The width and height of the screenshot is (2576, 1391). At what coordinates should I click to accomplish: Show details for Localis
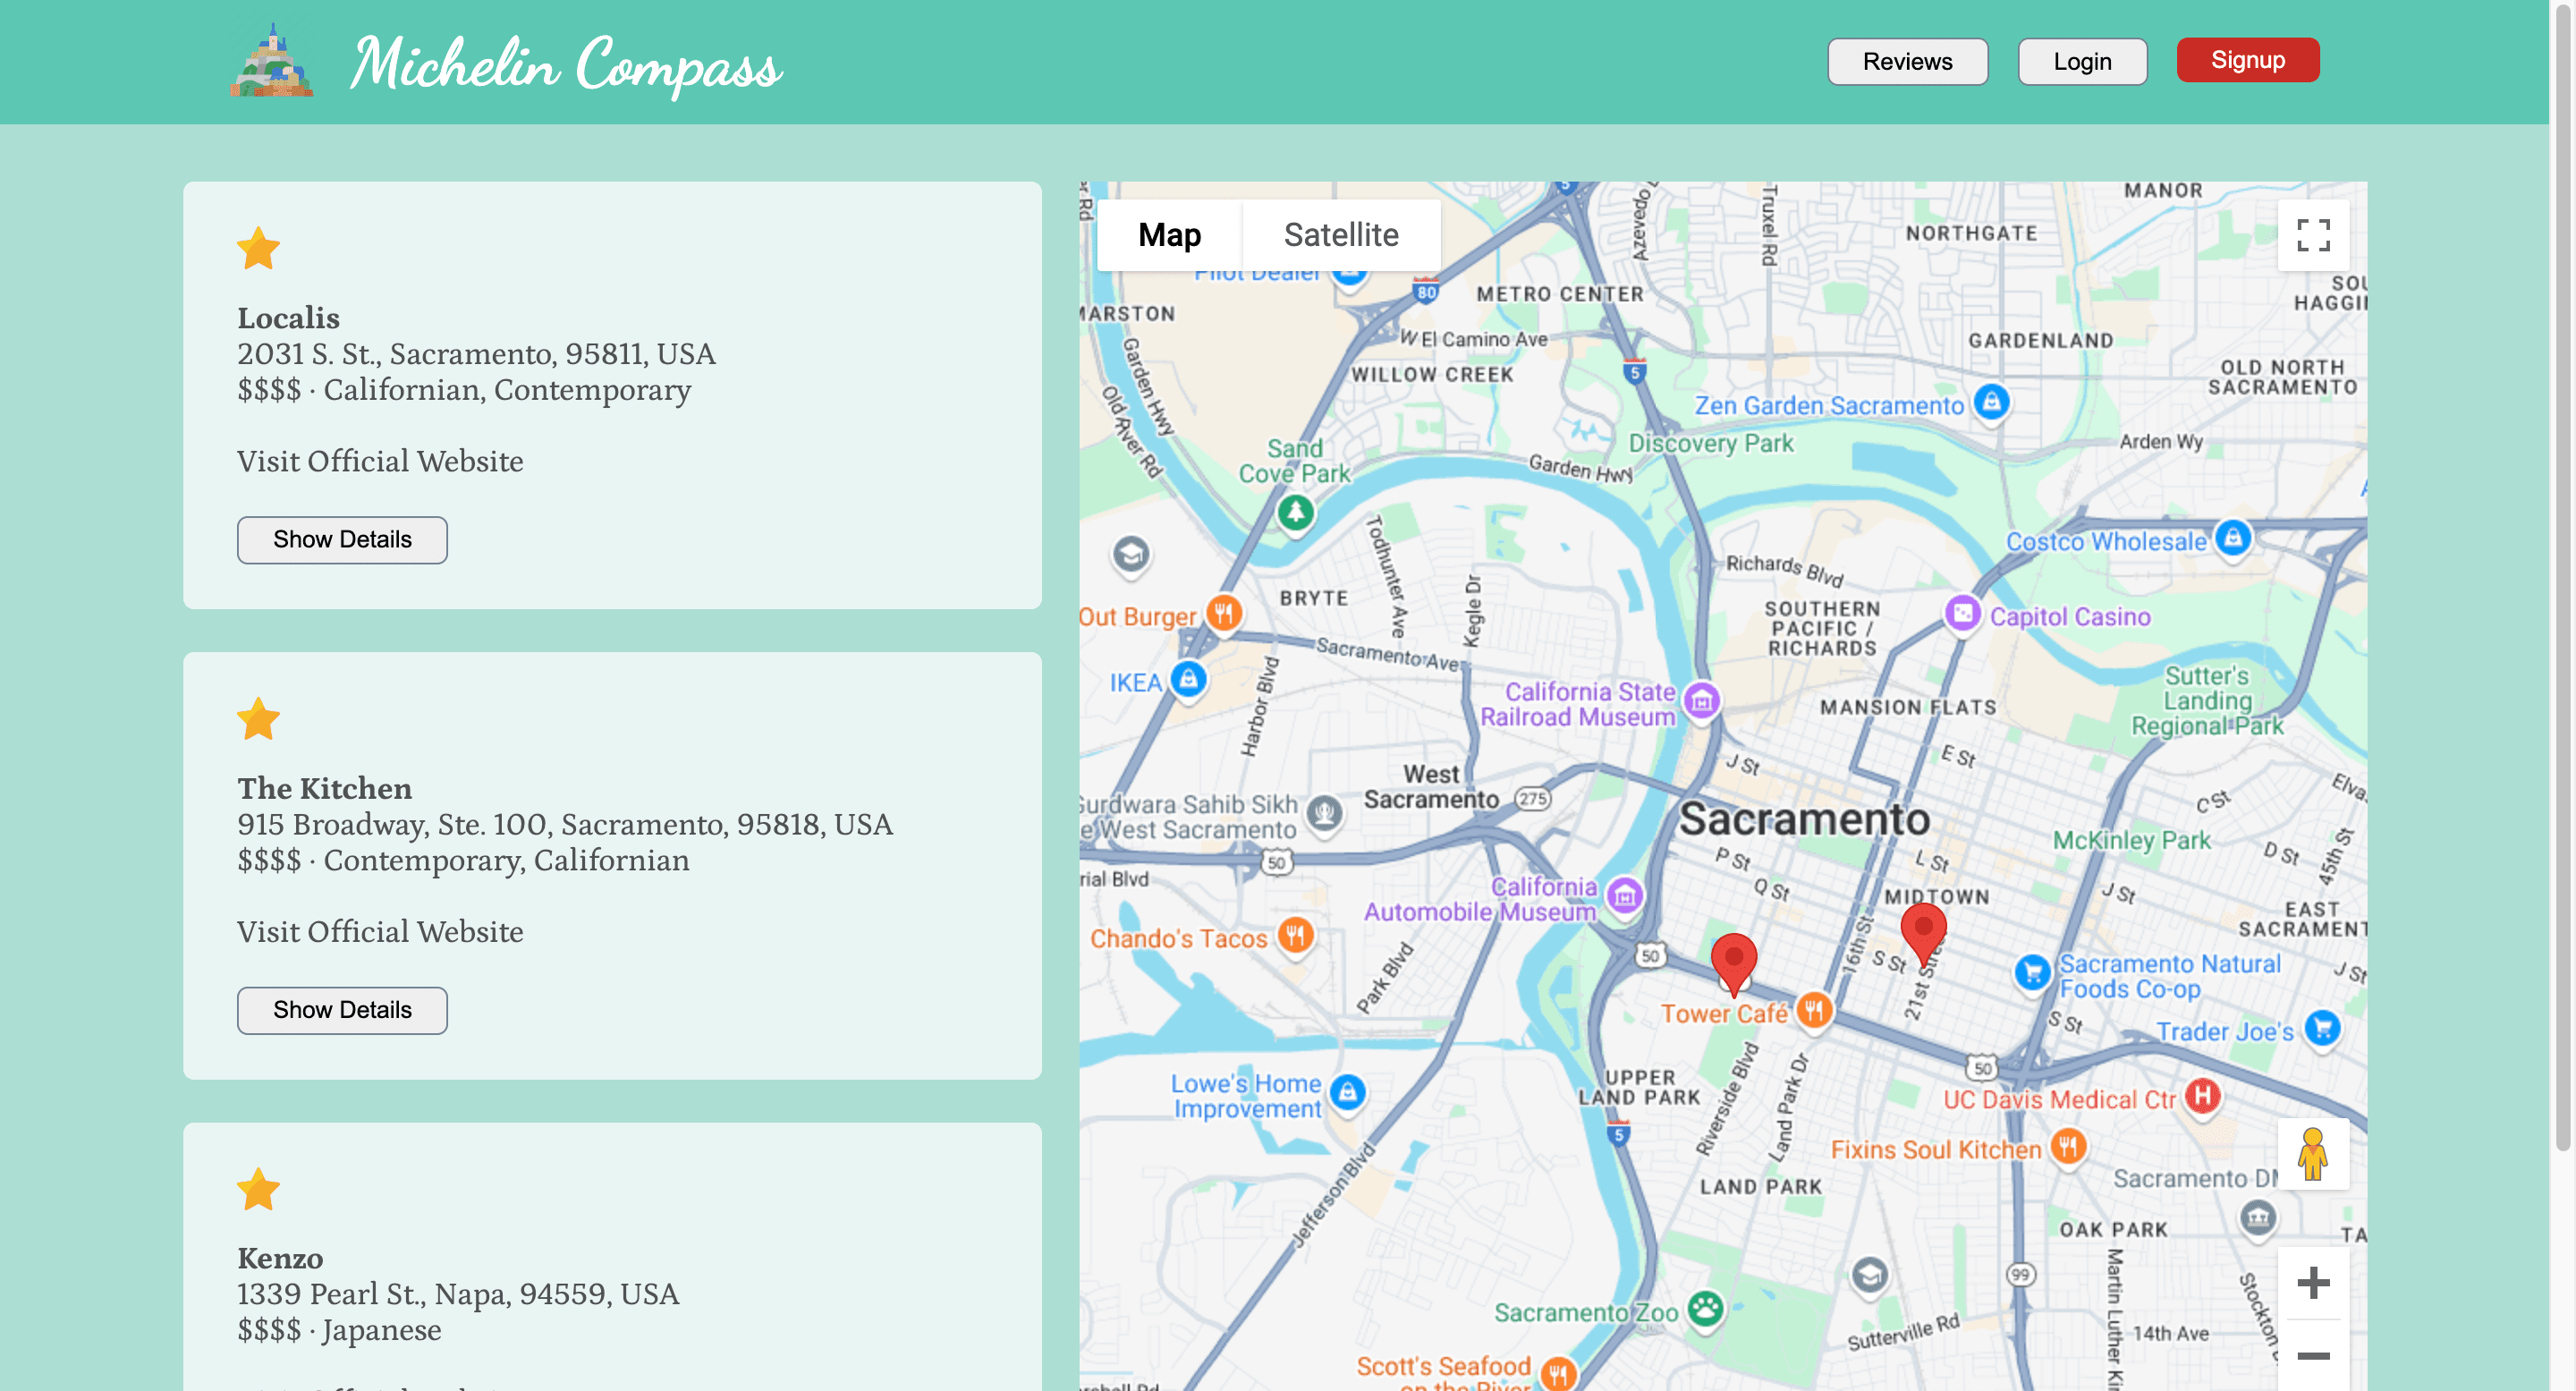pyautogui.click(x=342, y=540)
